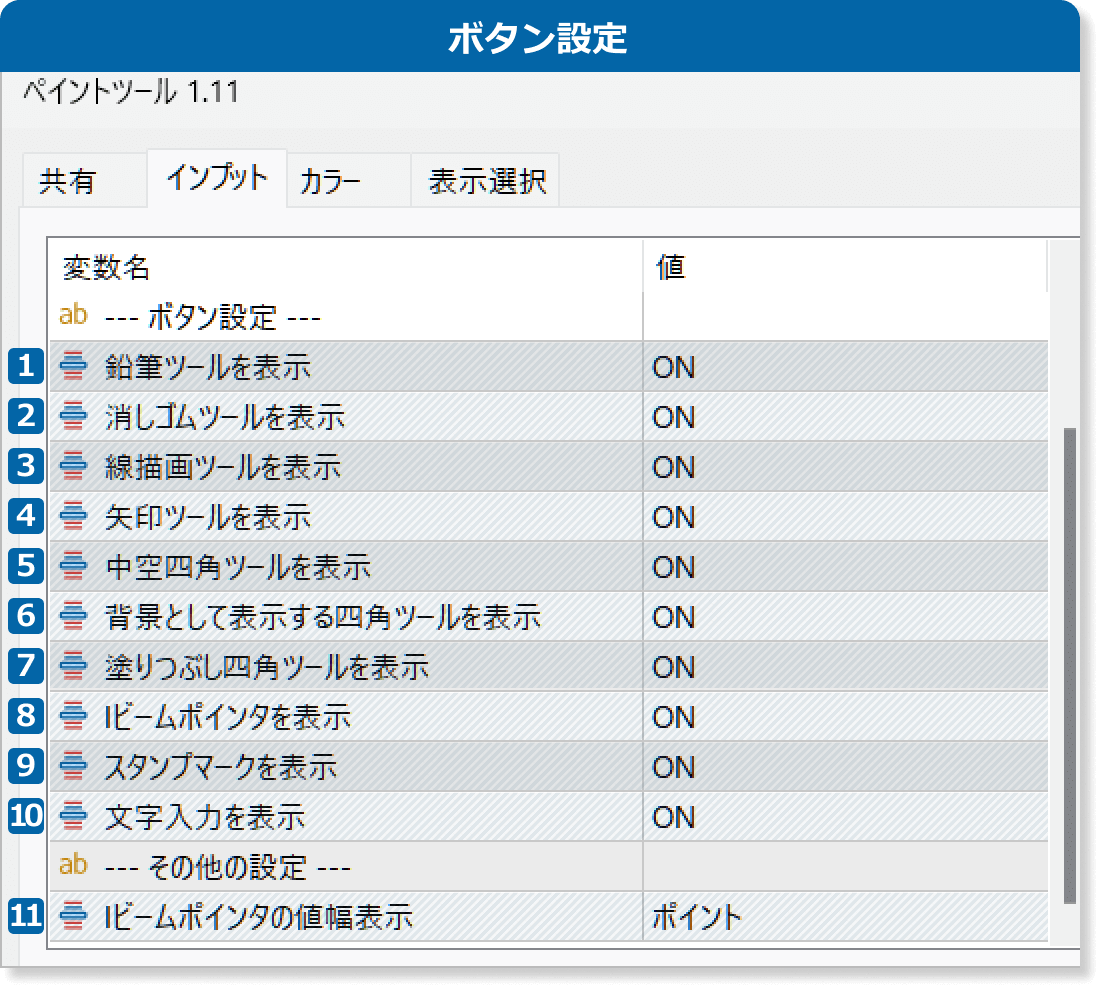Click the icon beside 消しゴムツールを表示
1100x988 pixels.
pos(74,417)
